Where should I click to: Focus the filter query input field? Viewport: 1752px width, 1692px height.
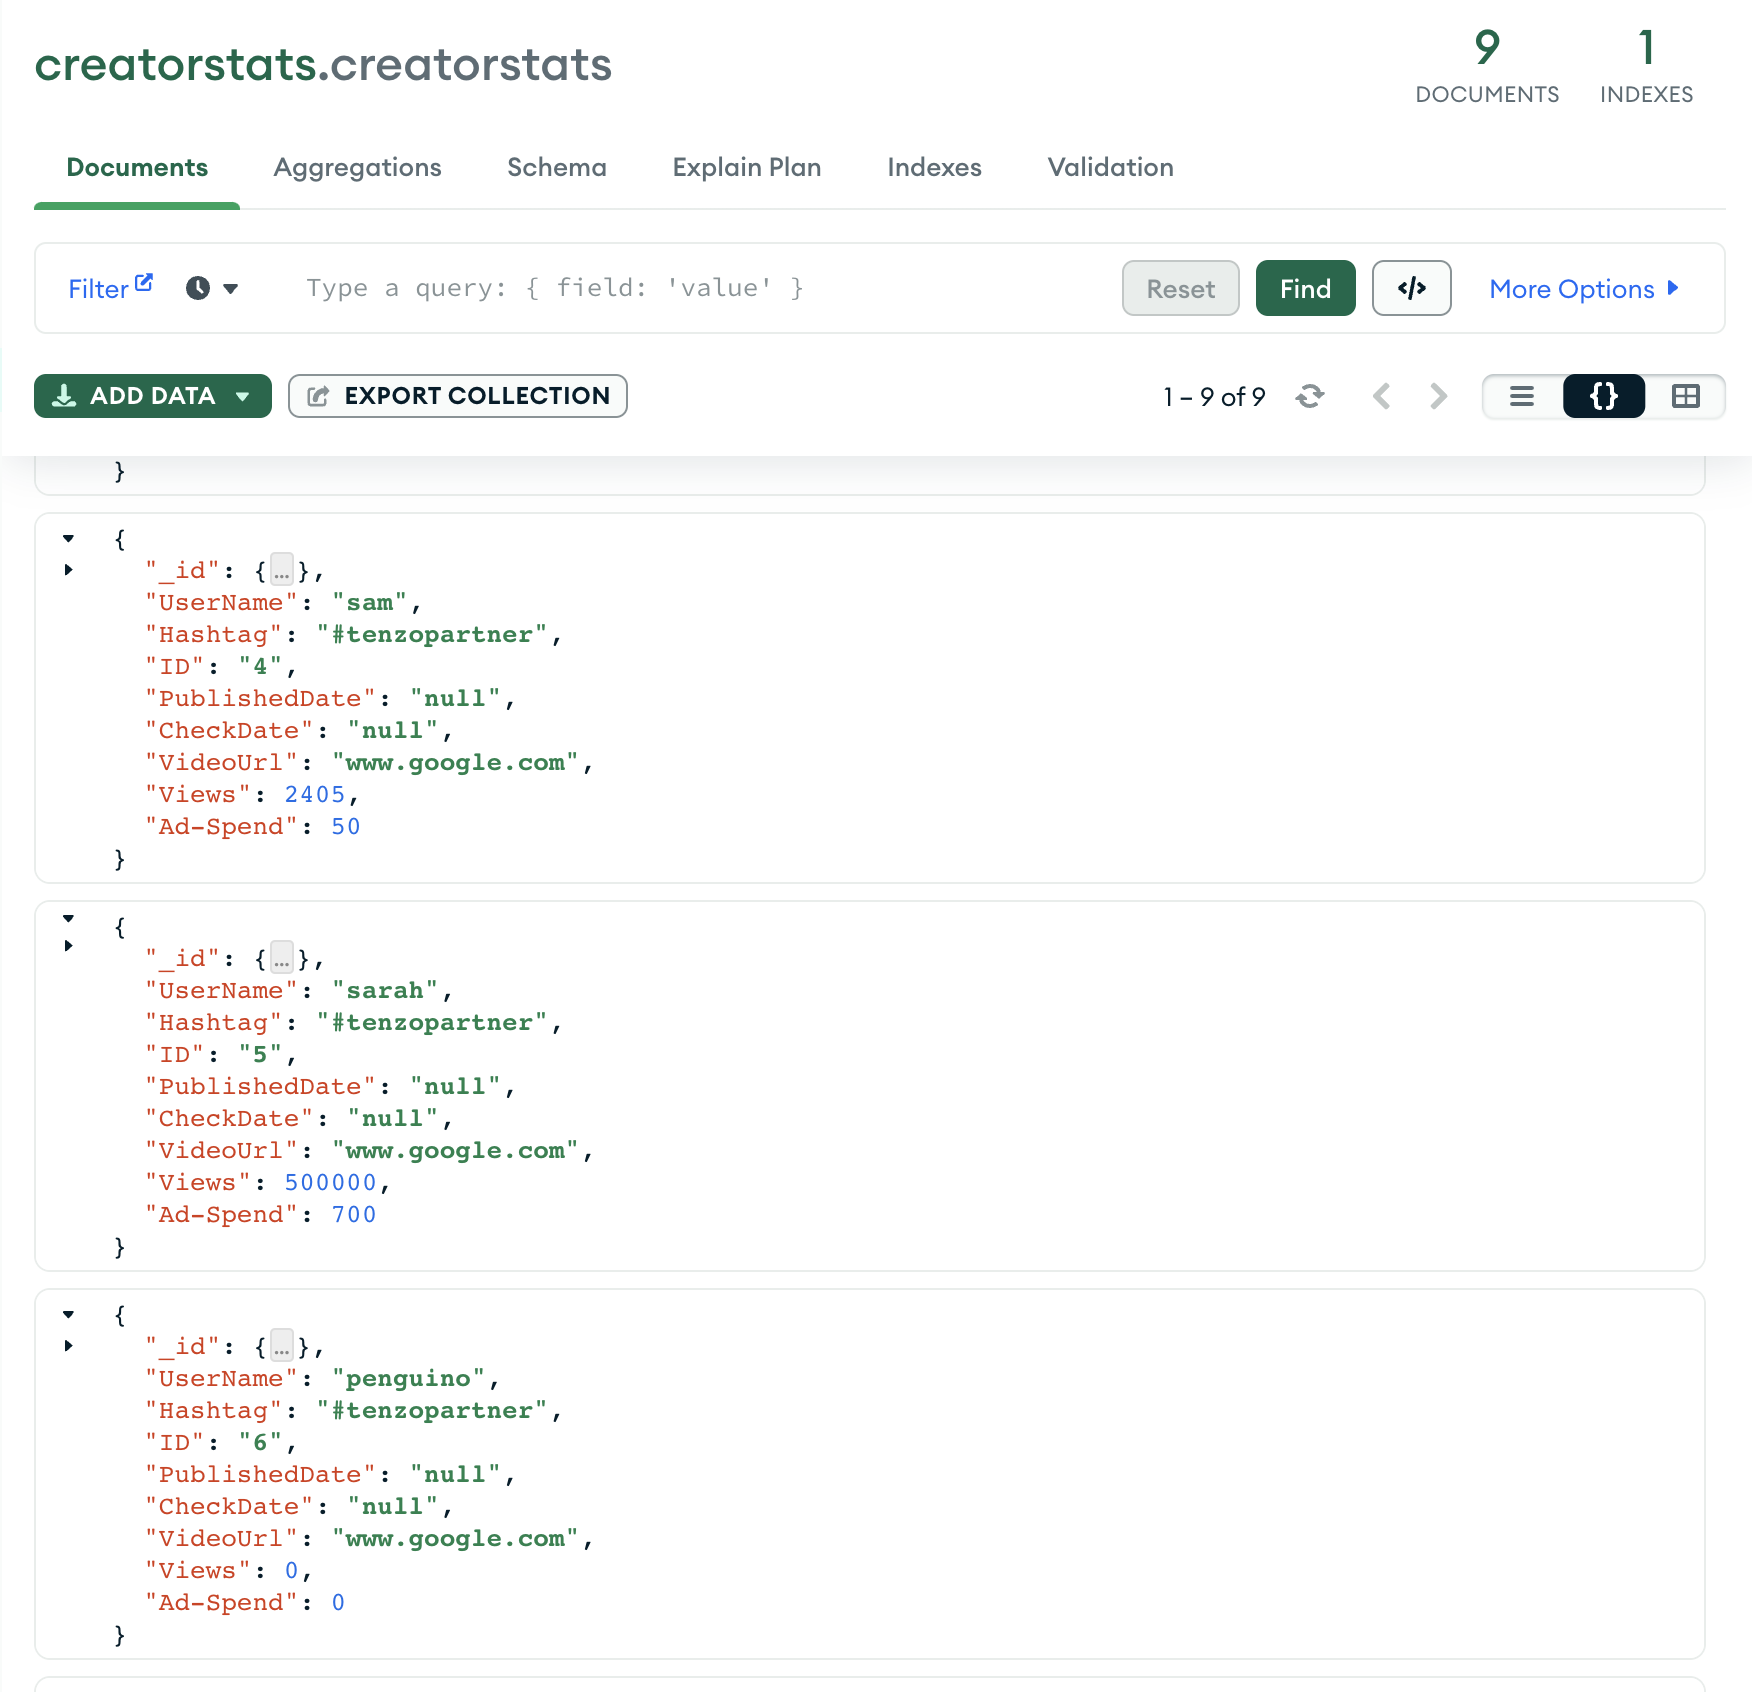click(x=700, y=289)
